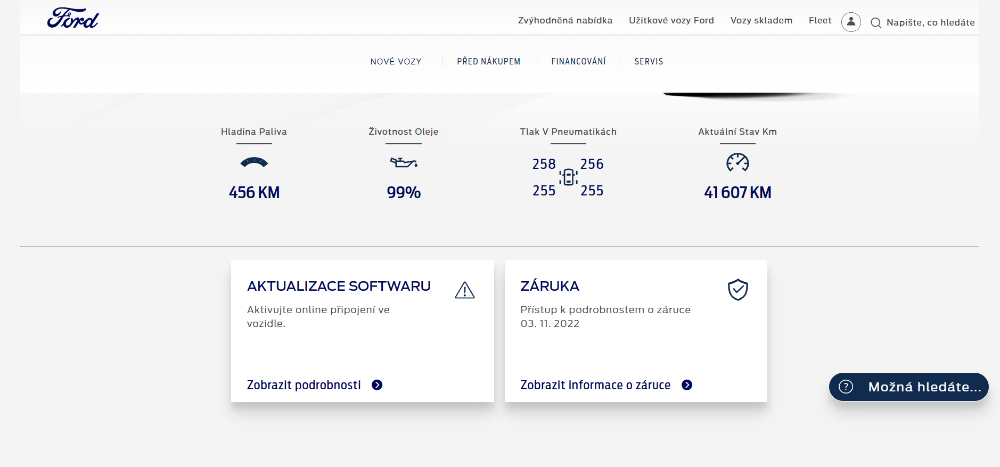Expand the Nové vozy menu
1000x467 pixels.
point(395,62)
